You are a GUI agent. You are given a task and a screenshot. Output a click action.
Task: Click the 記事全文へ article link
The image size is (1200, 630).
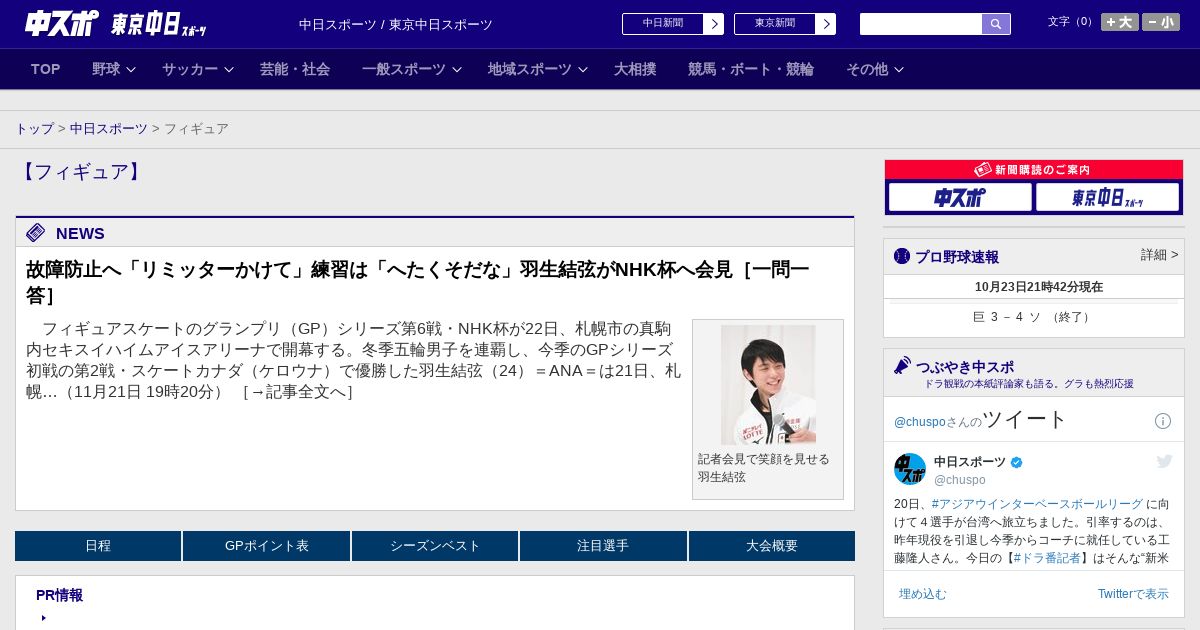[298, 392]
